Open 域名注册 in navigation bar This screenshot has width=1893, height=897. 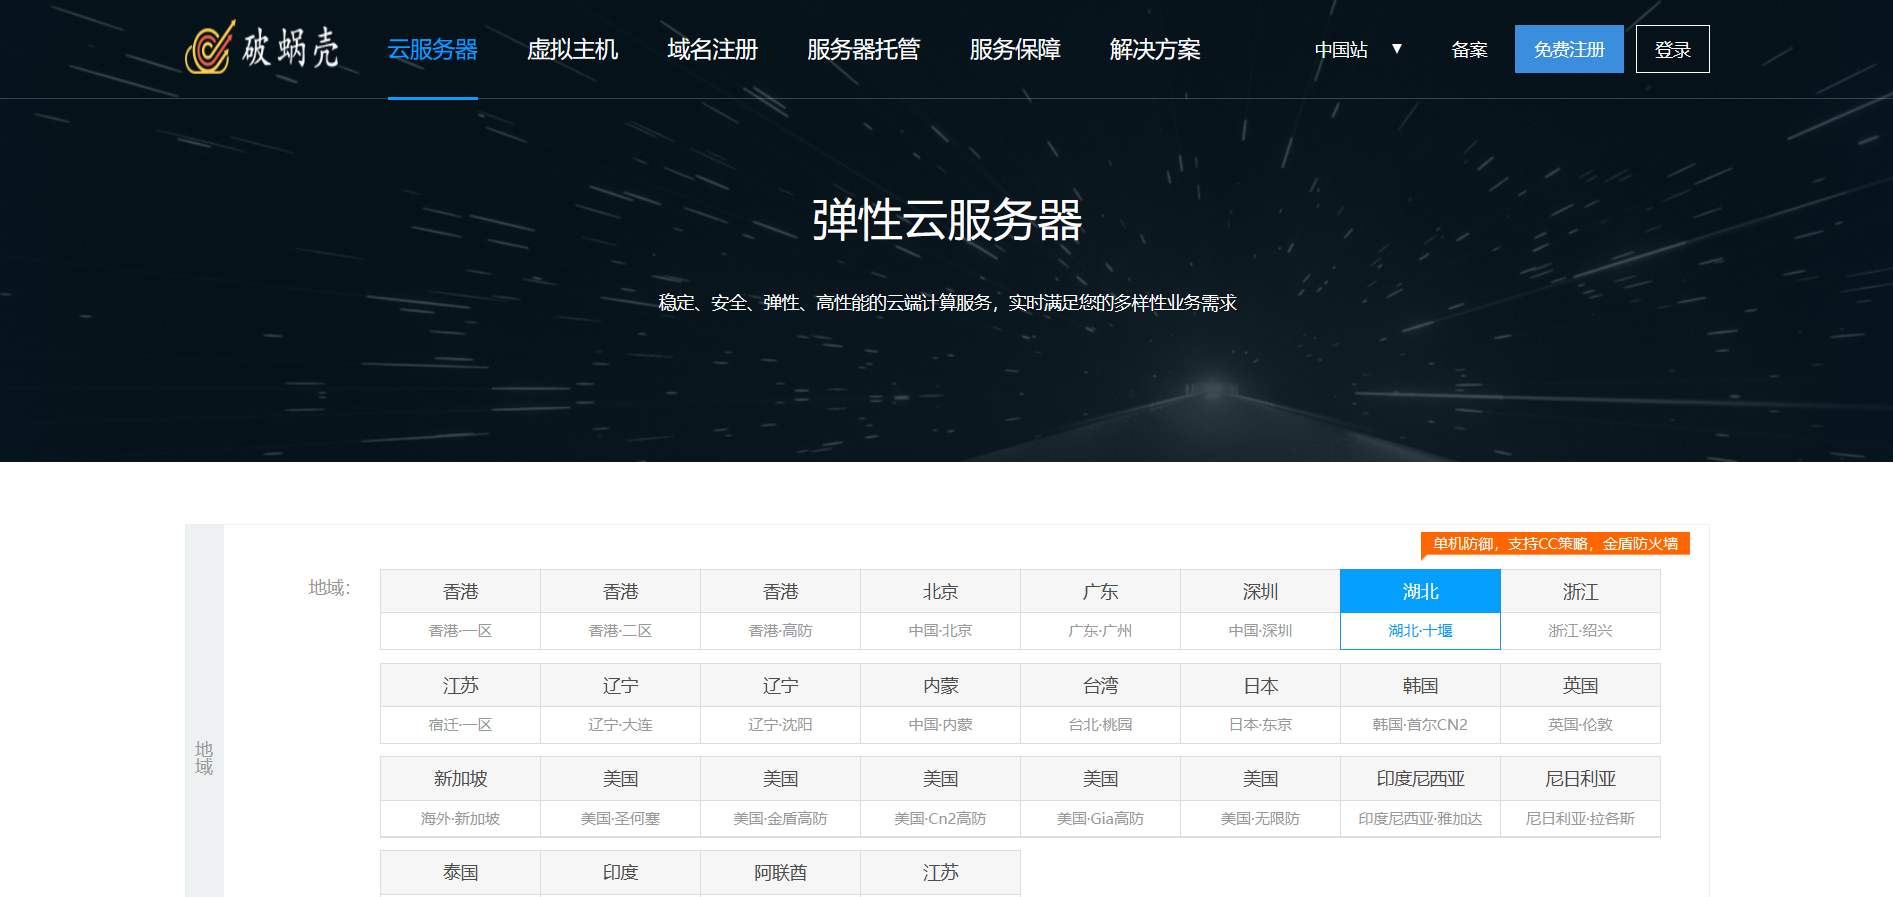point(712,49)
